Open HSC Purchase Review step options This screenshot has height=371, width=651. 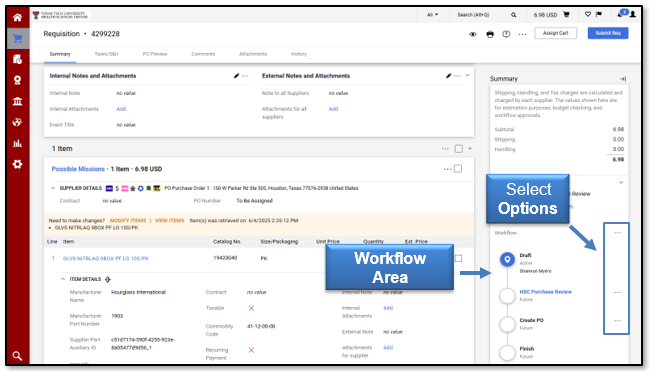pos(617,293)
